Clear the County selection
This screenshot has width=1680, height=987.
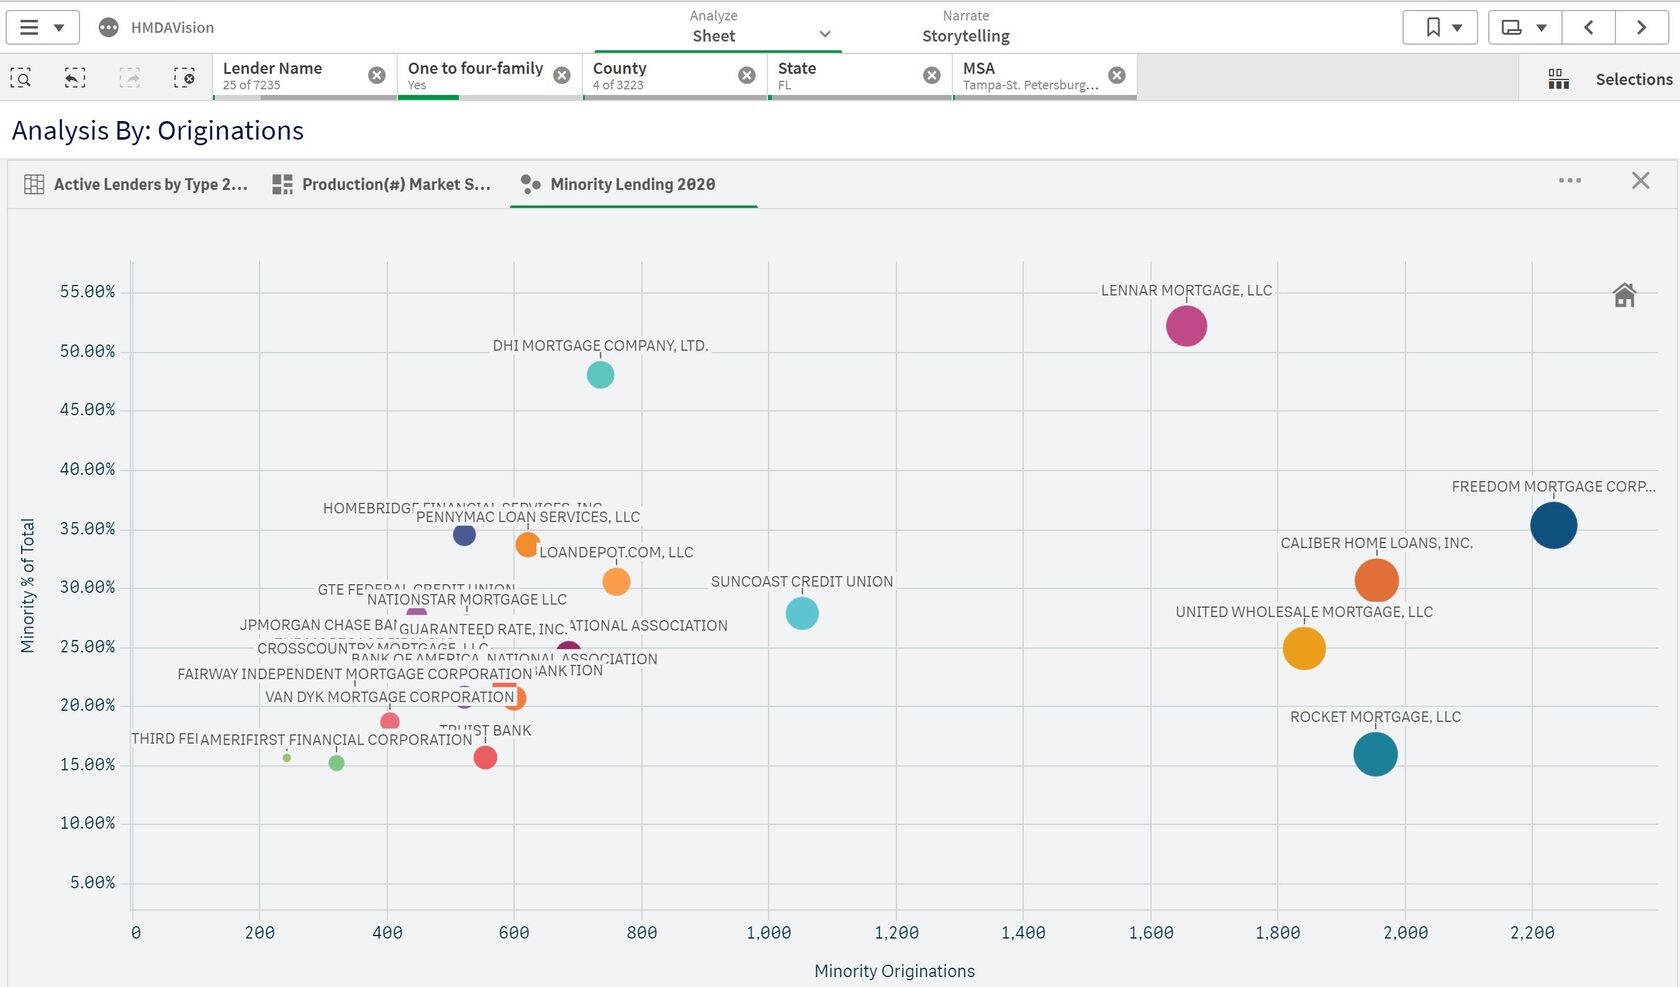[747, 75]
